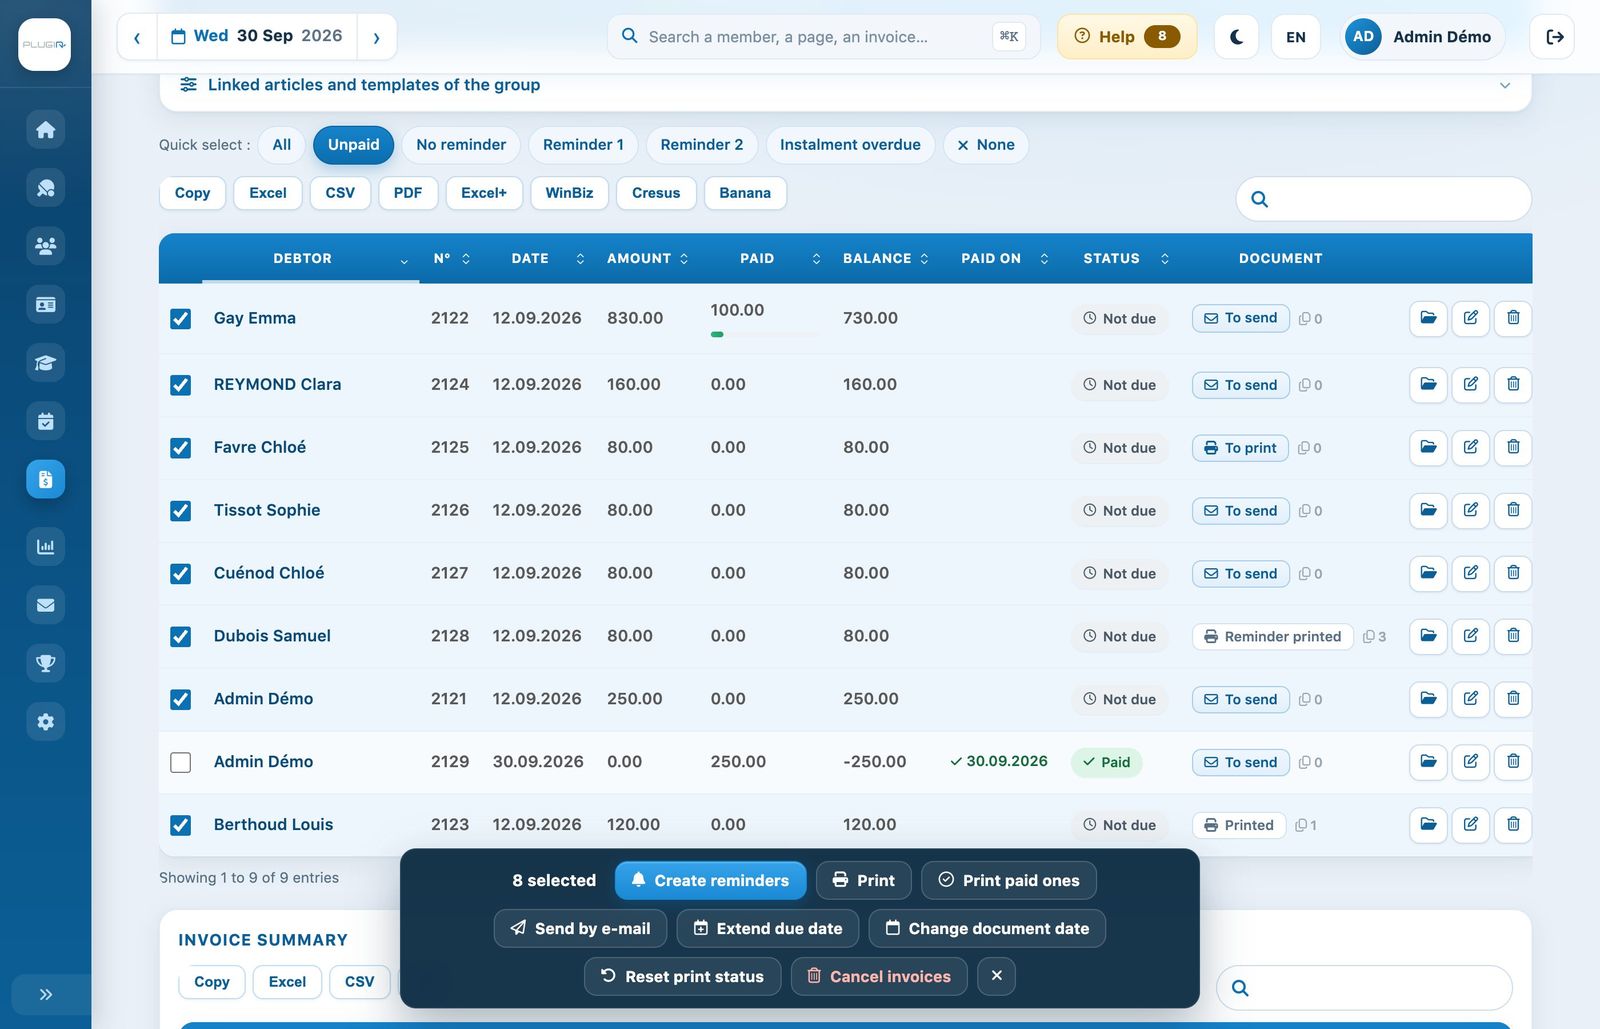Image resolution: width=1600 pixels, height=1029 pixels.
Task: Open the invoices sidebar icon
Action: [45, 479]
